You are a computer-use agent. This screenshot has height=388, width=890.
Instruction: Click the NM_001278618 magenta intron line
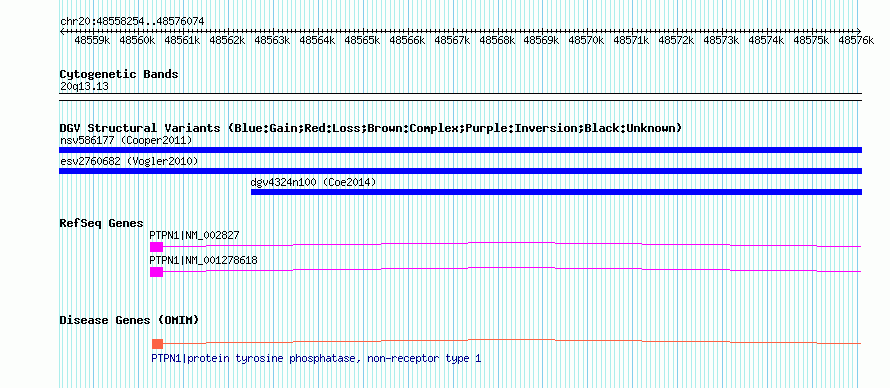click(x=512, y=268)
